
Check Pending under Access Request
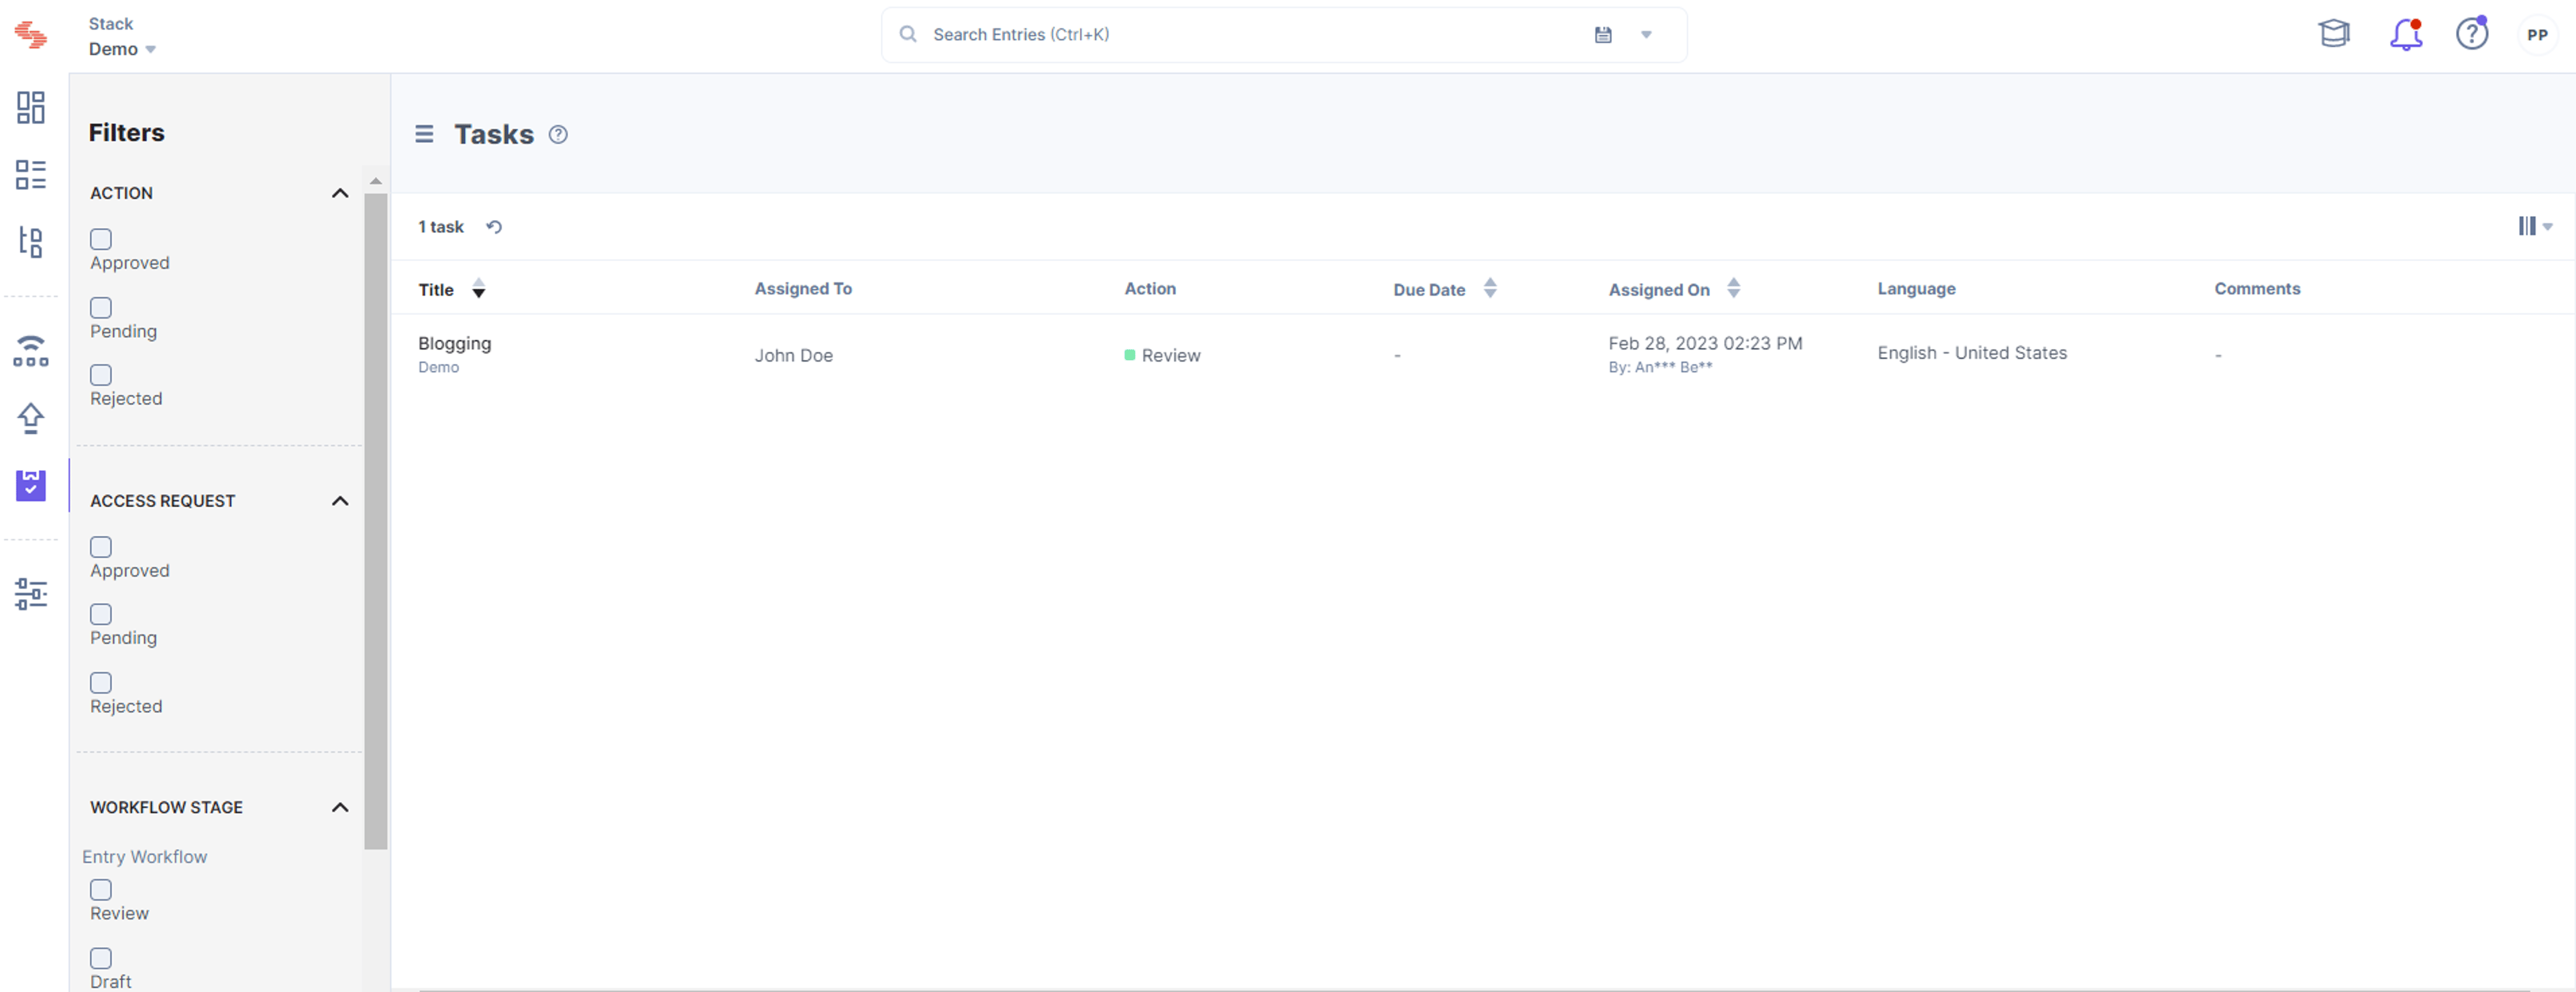tap(101, 614)
